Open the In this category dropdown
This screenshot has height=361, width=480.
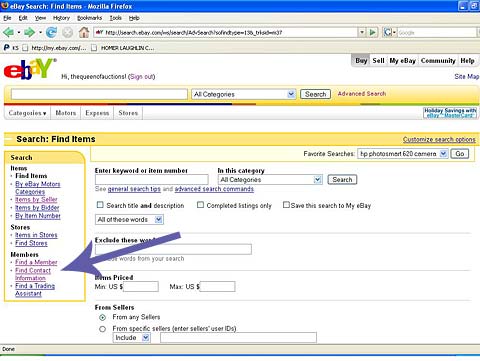tap(318, 180)
